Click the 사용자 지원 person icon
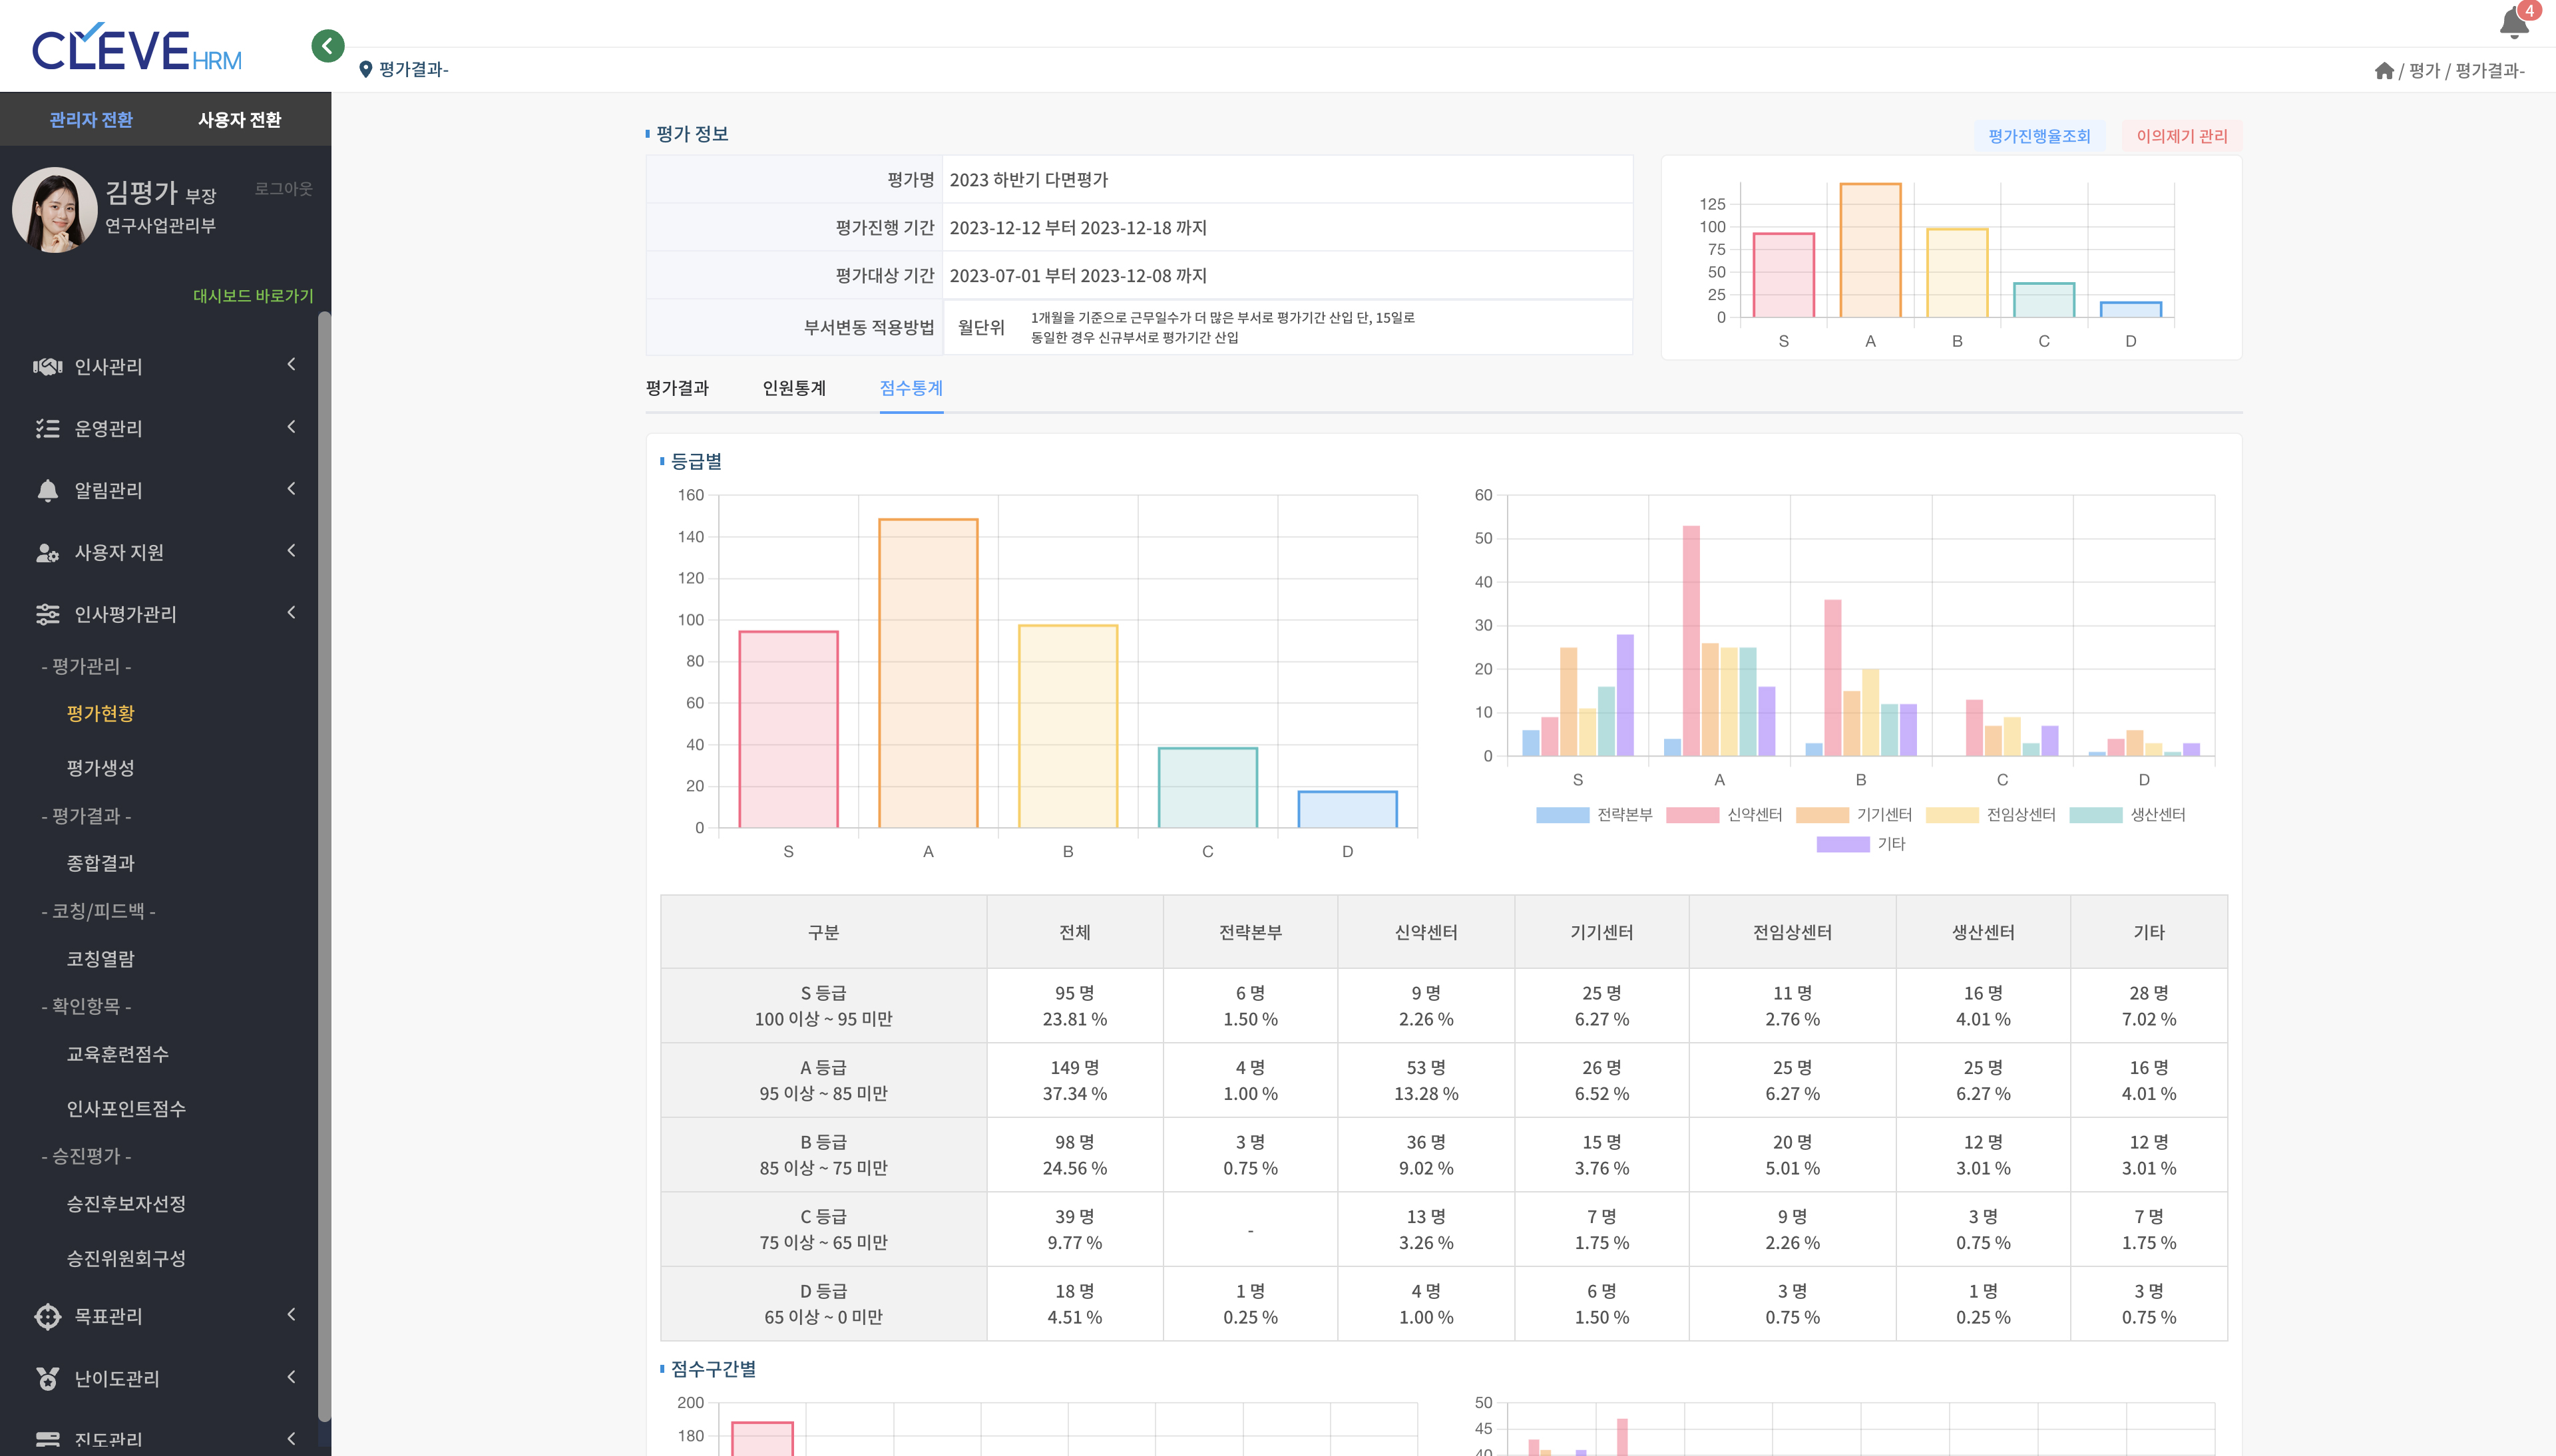 point(48,552)
